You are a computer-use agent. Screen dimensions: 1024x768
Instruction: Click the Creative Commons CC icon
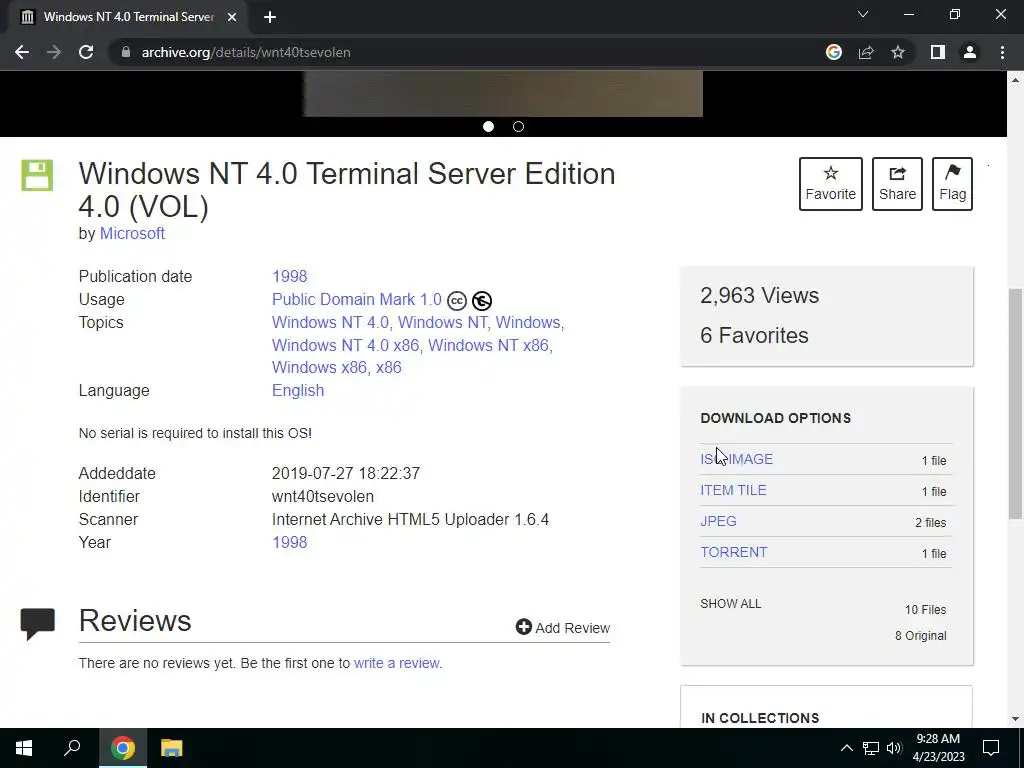[457, 300]
